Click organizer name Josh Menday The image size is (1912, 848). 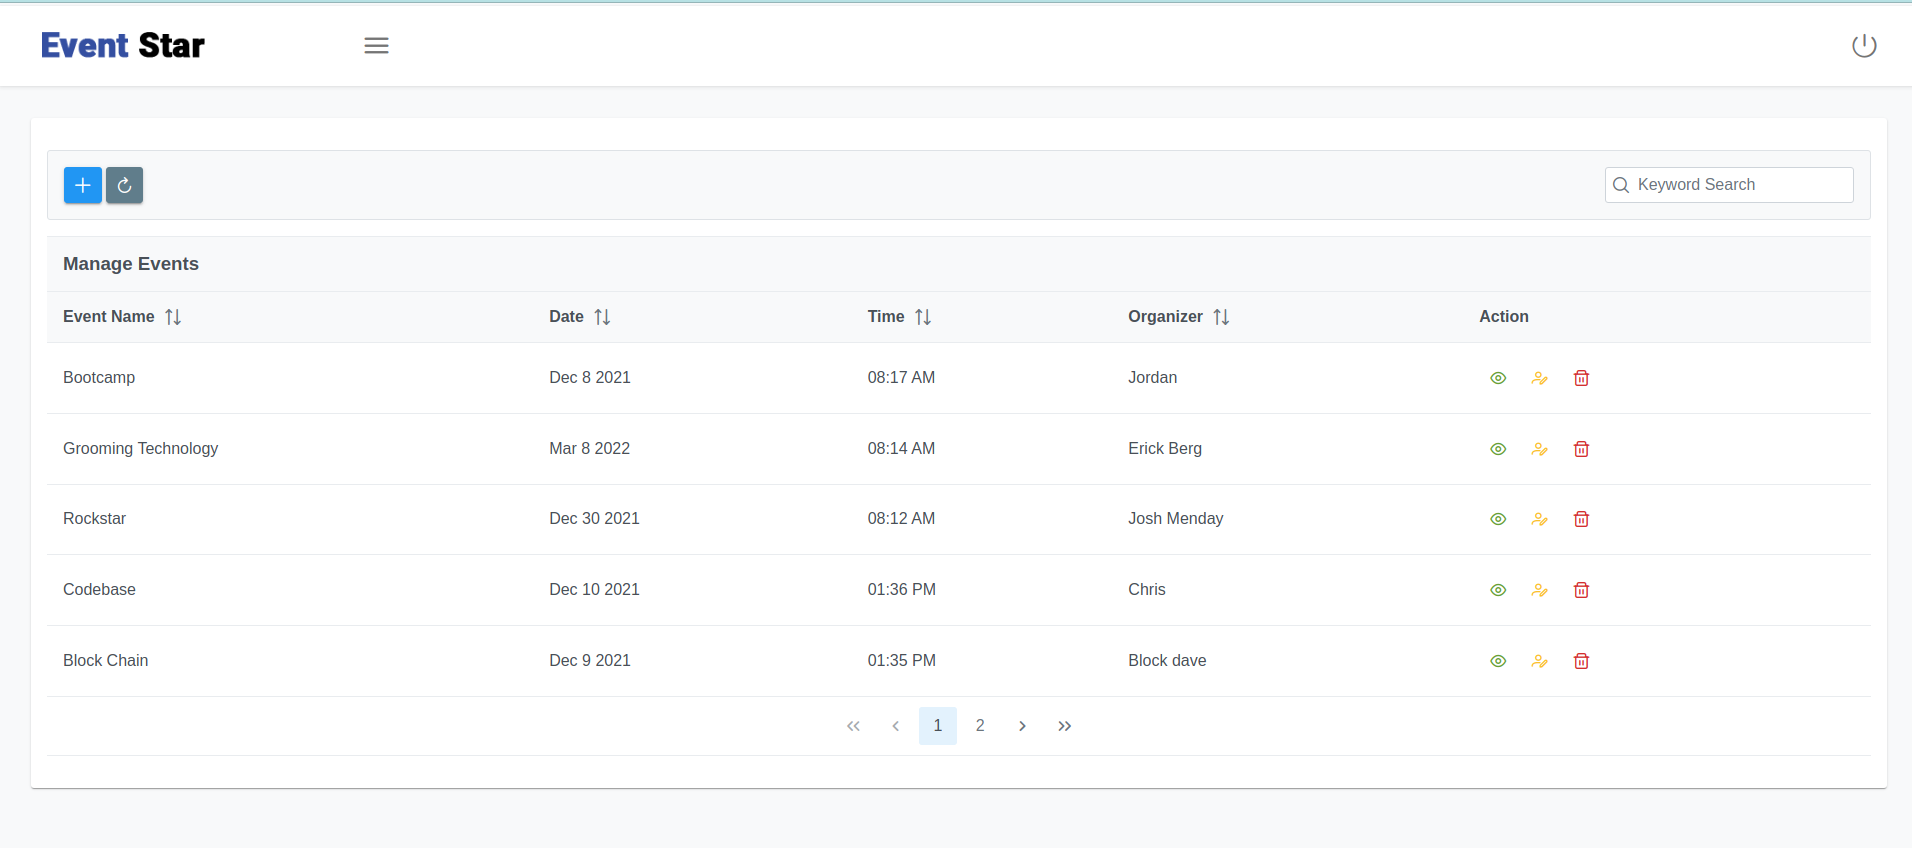coord(1176,519)
